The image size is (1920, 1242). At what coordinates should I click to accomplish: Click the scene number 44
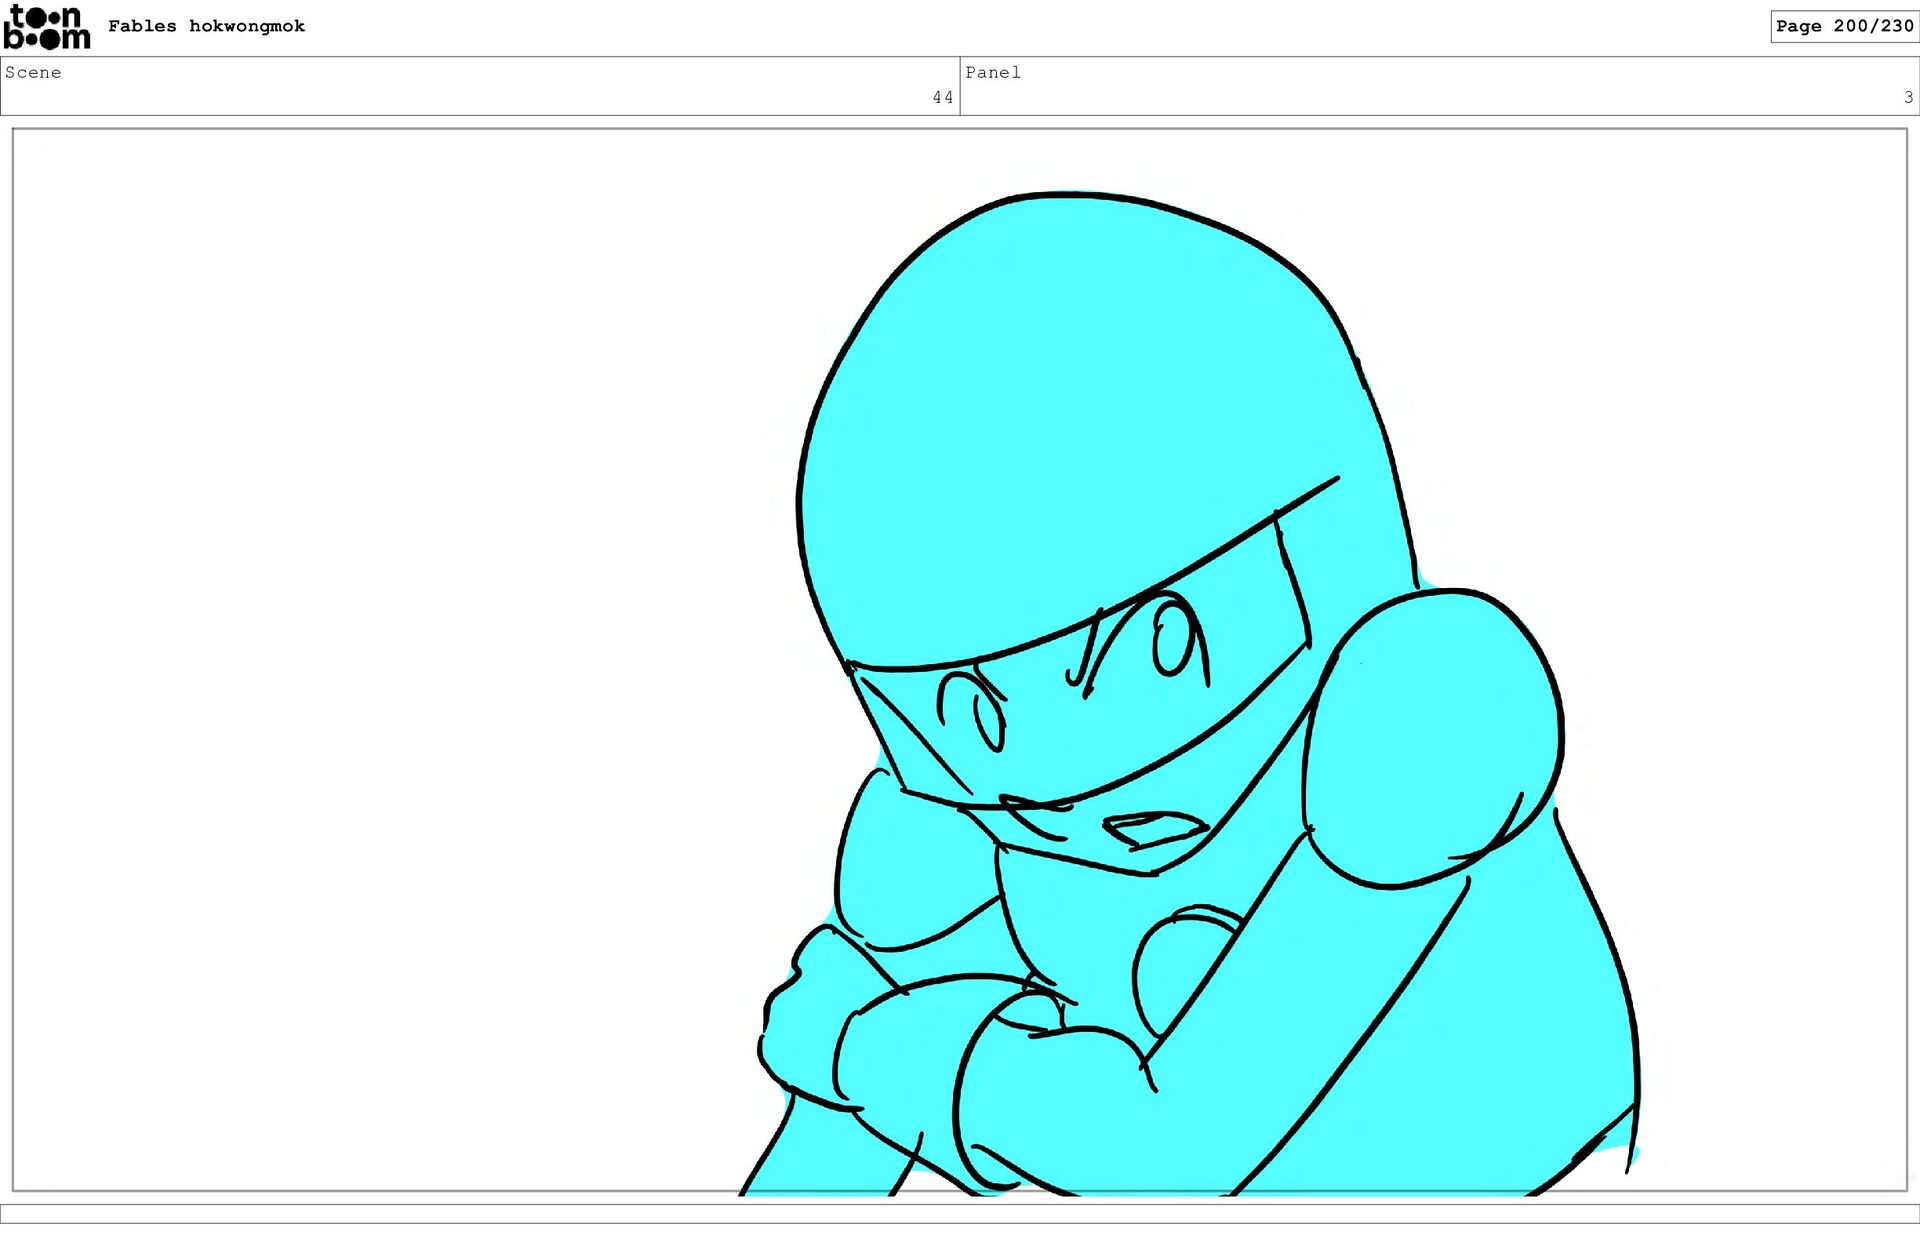pos(942,97)
